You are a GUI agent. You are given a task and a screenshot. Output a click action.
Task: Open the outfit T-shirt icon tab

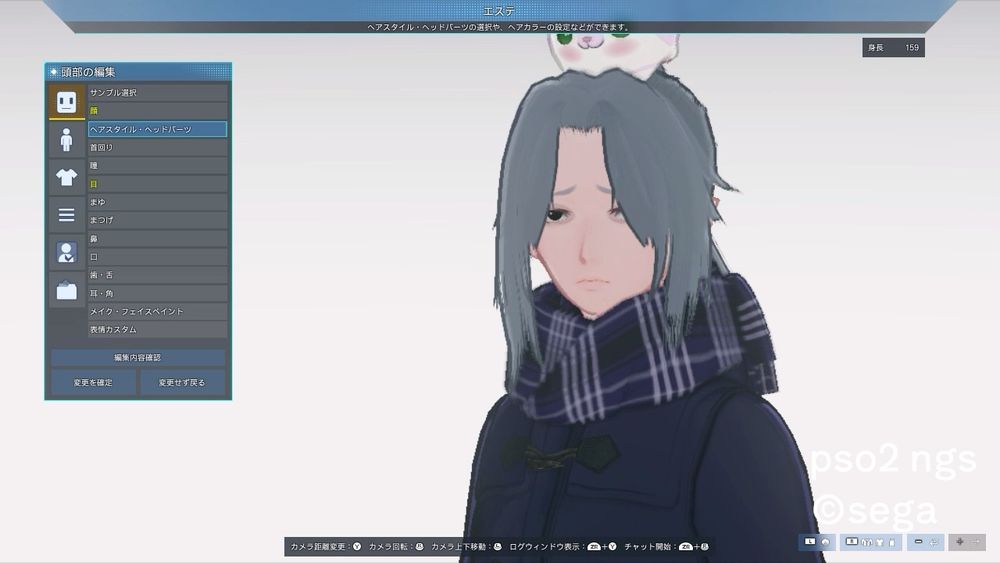pyautogui.click(x=66, y=177)
